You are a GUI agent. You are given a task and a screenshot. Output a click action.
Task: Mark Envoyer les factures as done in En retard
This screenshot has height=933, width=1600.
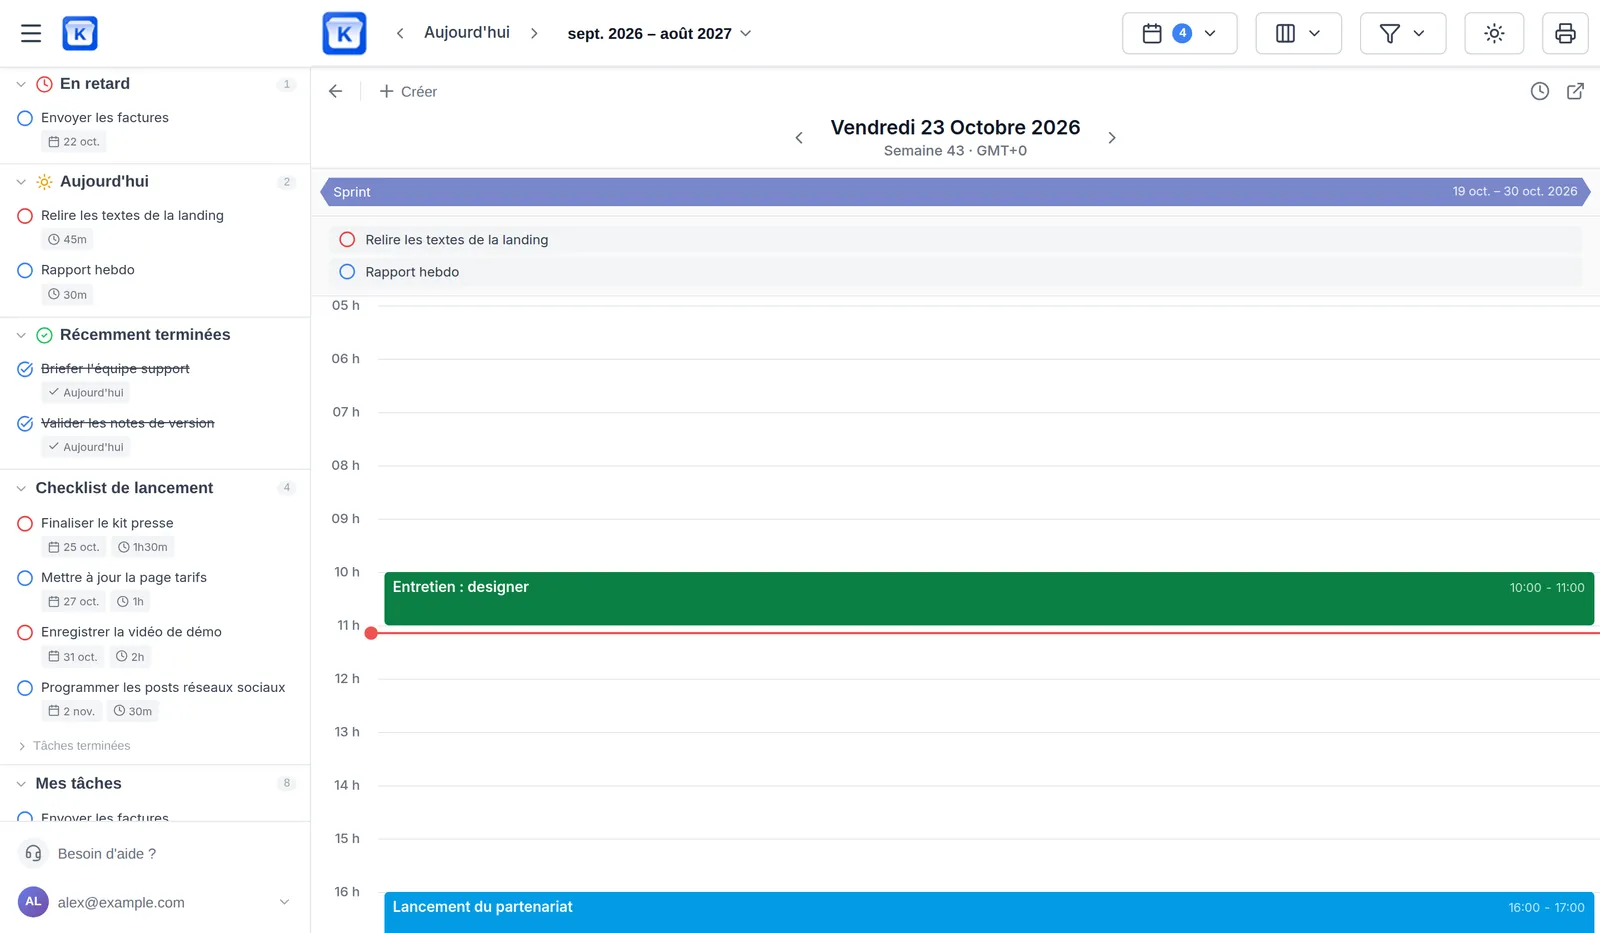(x=25, y=118)
